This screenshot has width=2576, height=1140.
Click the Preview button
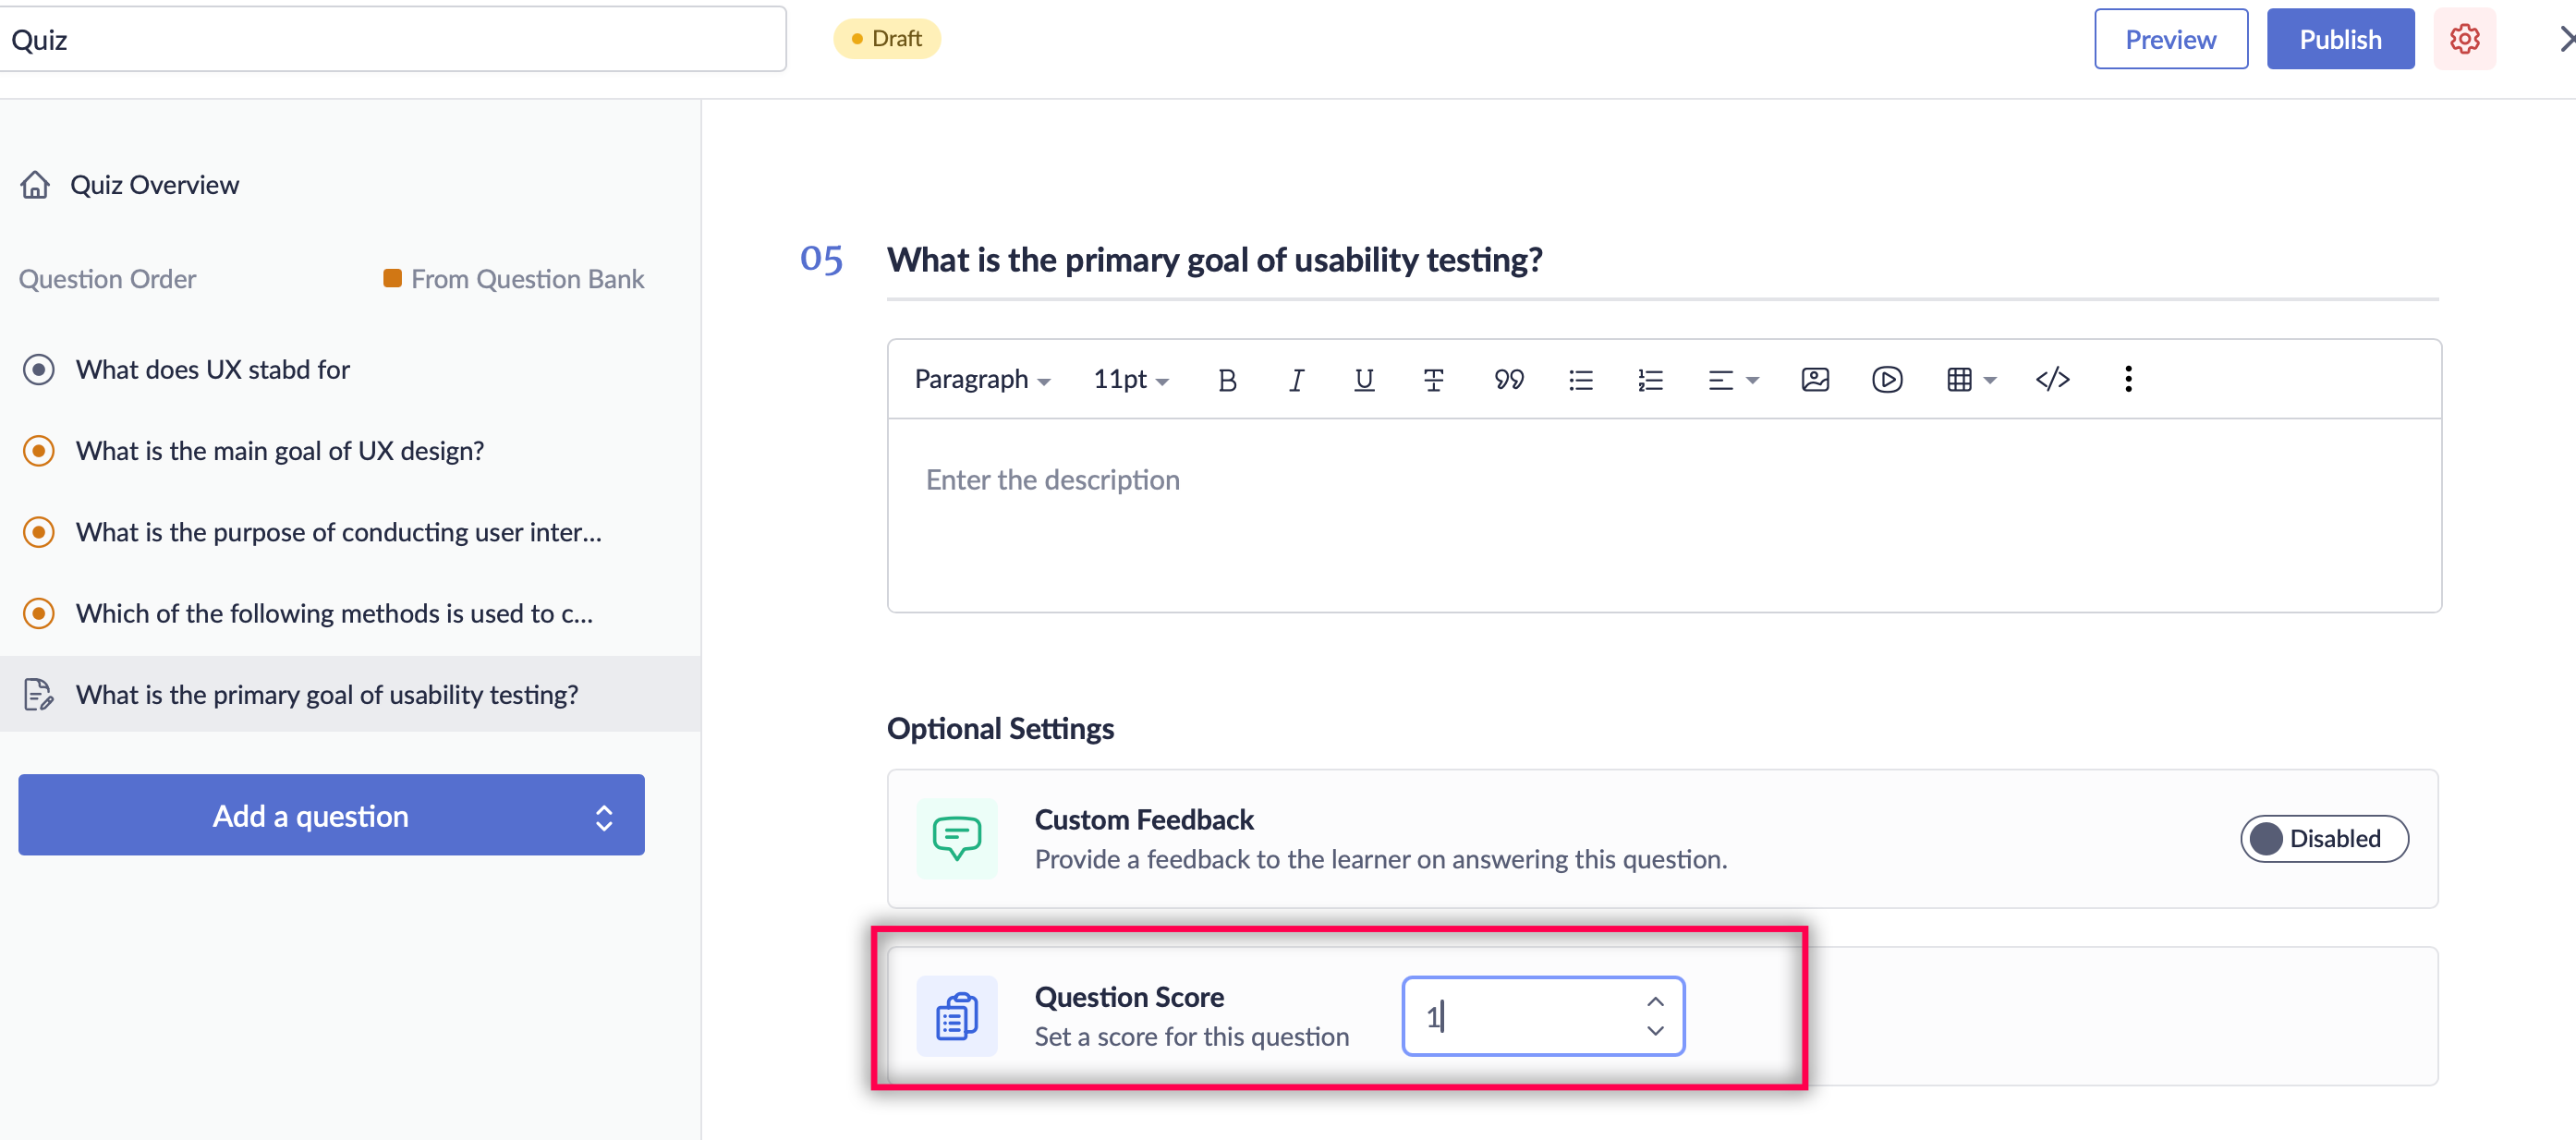pyautogui.click(x=2170, y=39)
